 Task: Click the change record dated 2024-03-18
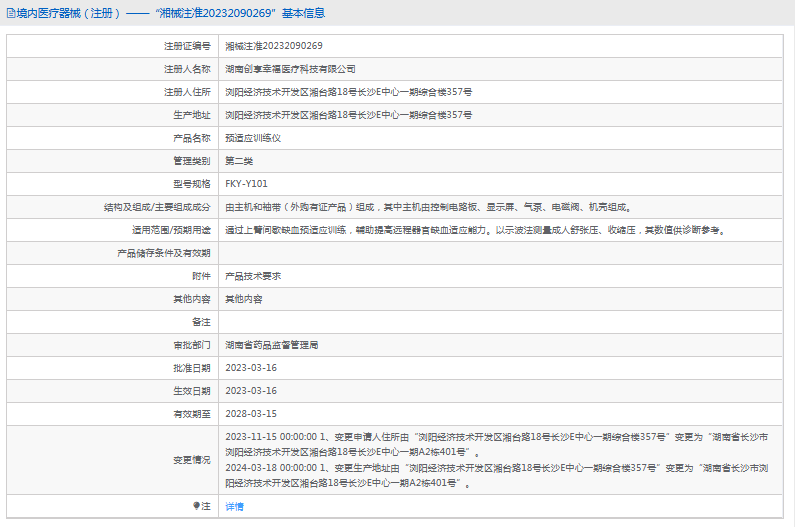[497, 475]
